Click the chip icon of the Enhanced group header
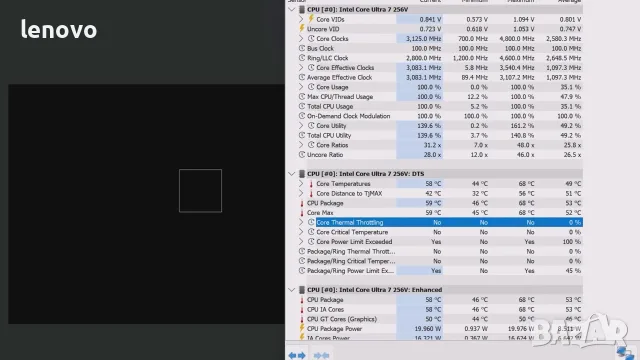Screen dimensions: 640x360 coord(302,290)
